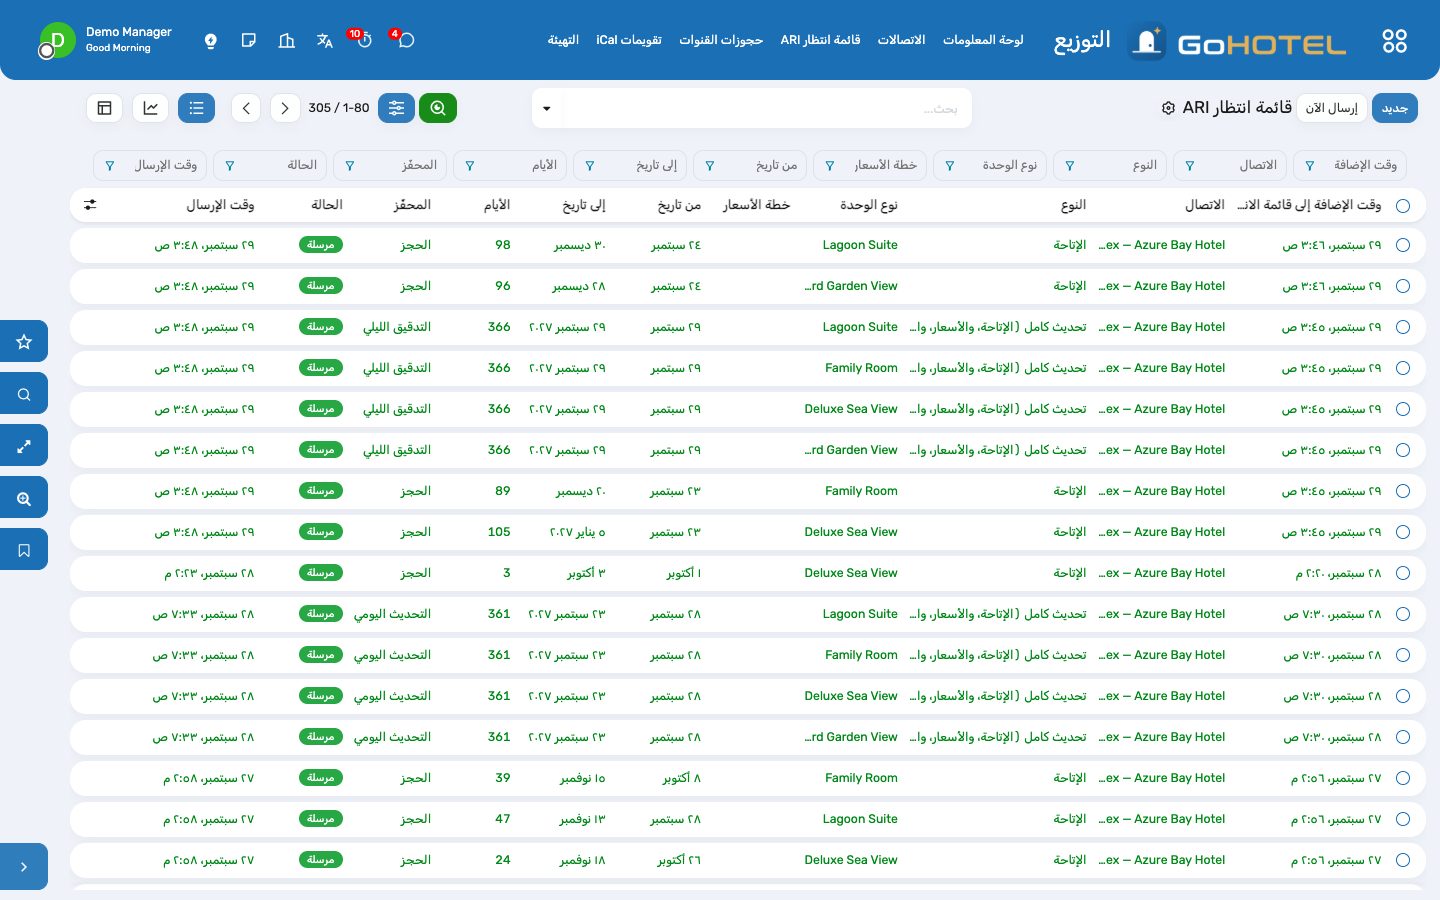Viewport: 1440px width, 900px height.
Task: Click the lightbulb tips icon in header
Action: pyautogui.click(x=210, y=41)
